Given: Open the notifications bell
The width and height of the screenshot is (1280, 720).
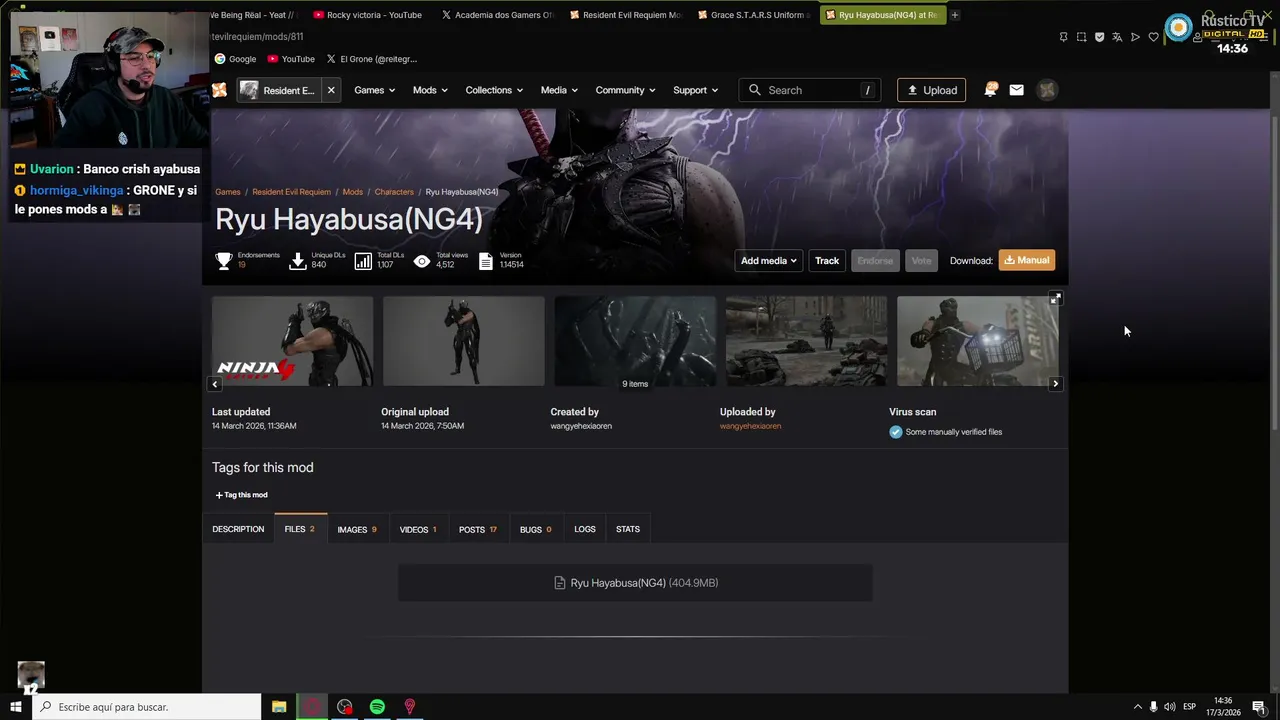Looking at the screenshot, I should pyautogui.click(x=991, y=90).
